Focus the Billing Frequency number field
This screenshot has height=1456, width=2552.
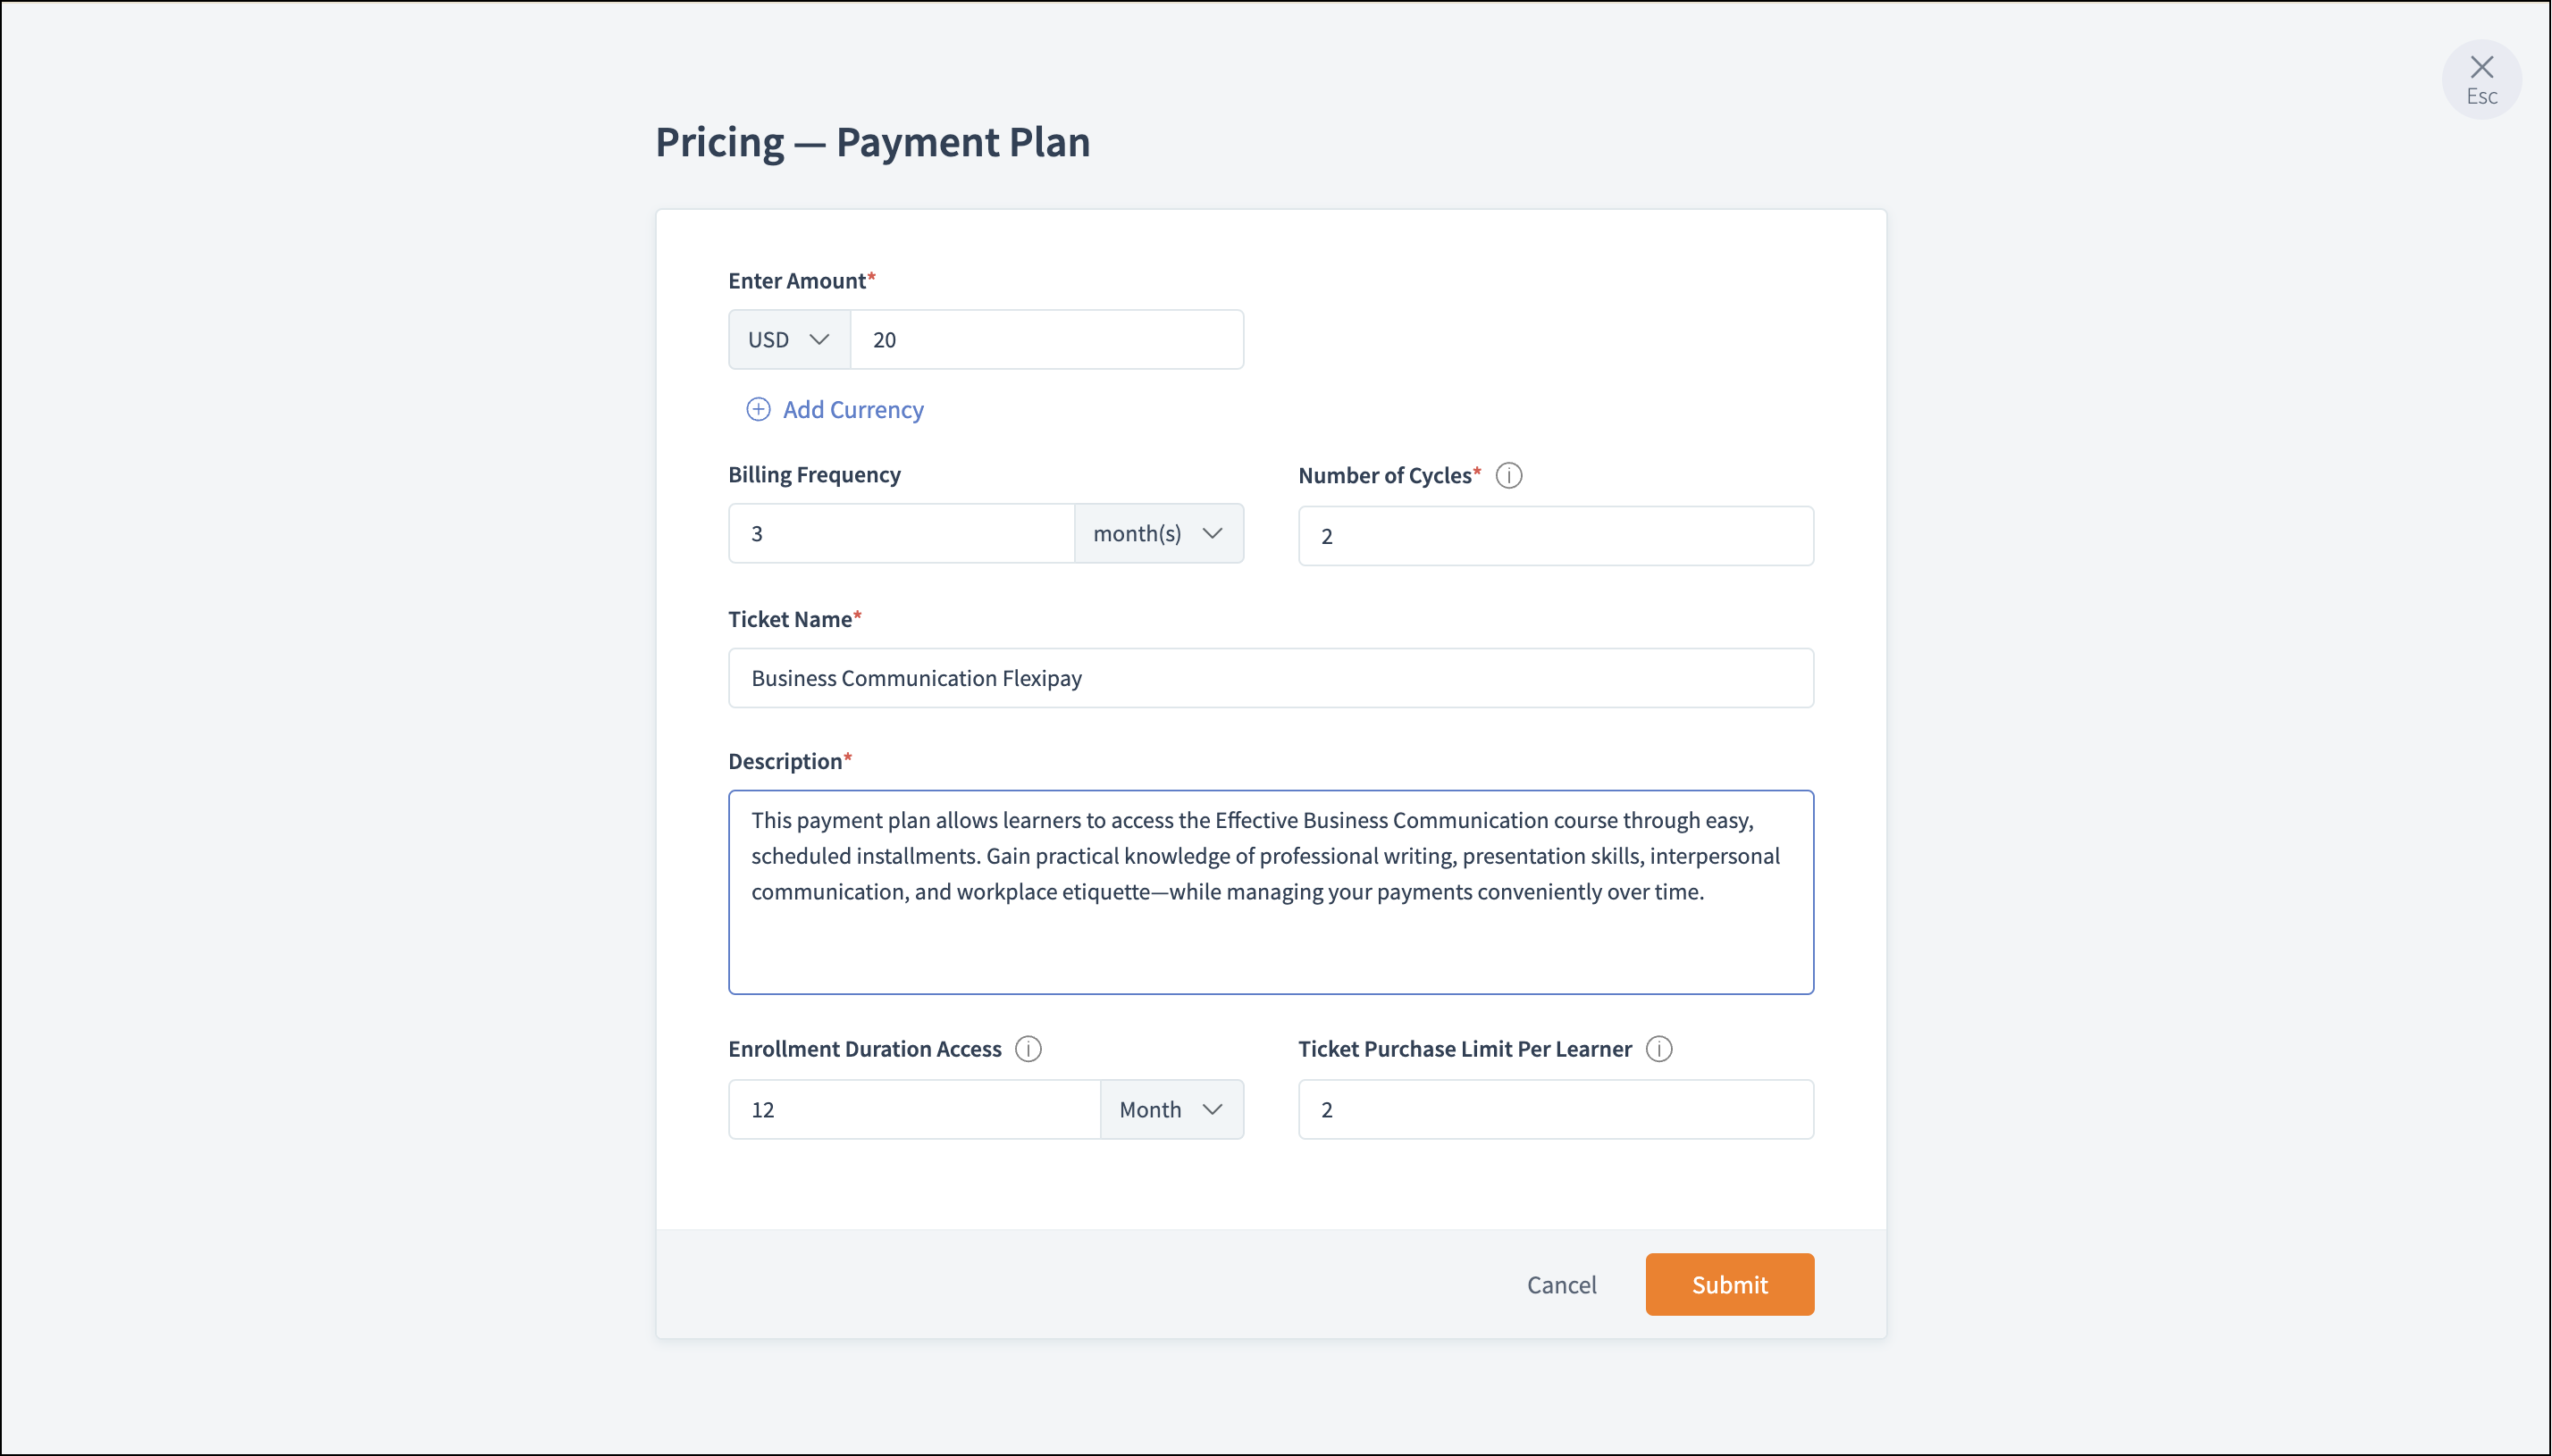point(901,534)
